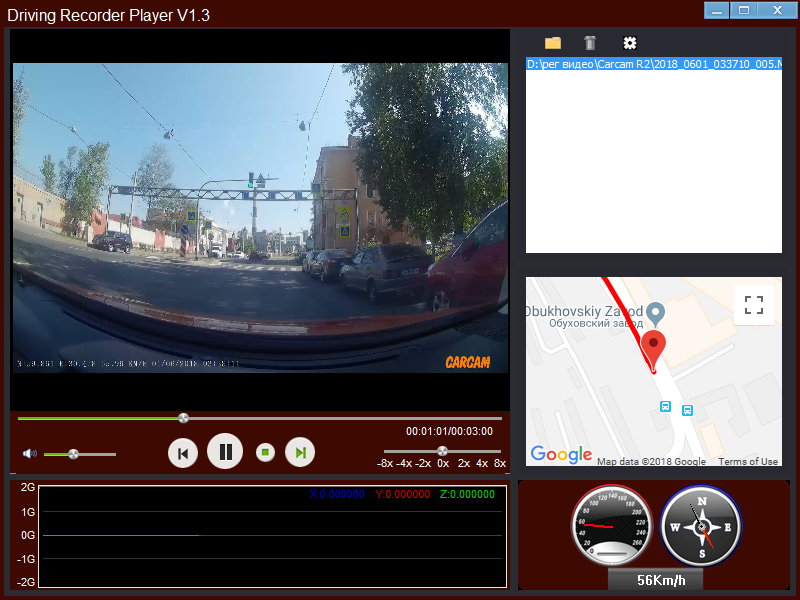Enter fullscreen view on the map
Viewport: 800px width, 600px height.
pos(753,304)
